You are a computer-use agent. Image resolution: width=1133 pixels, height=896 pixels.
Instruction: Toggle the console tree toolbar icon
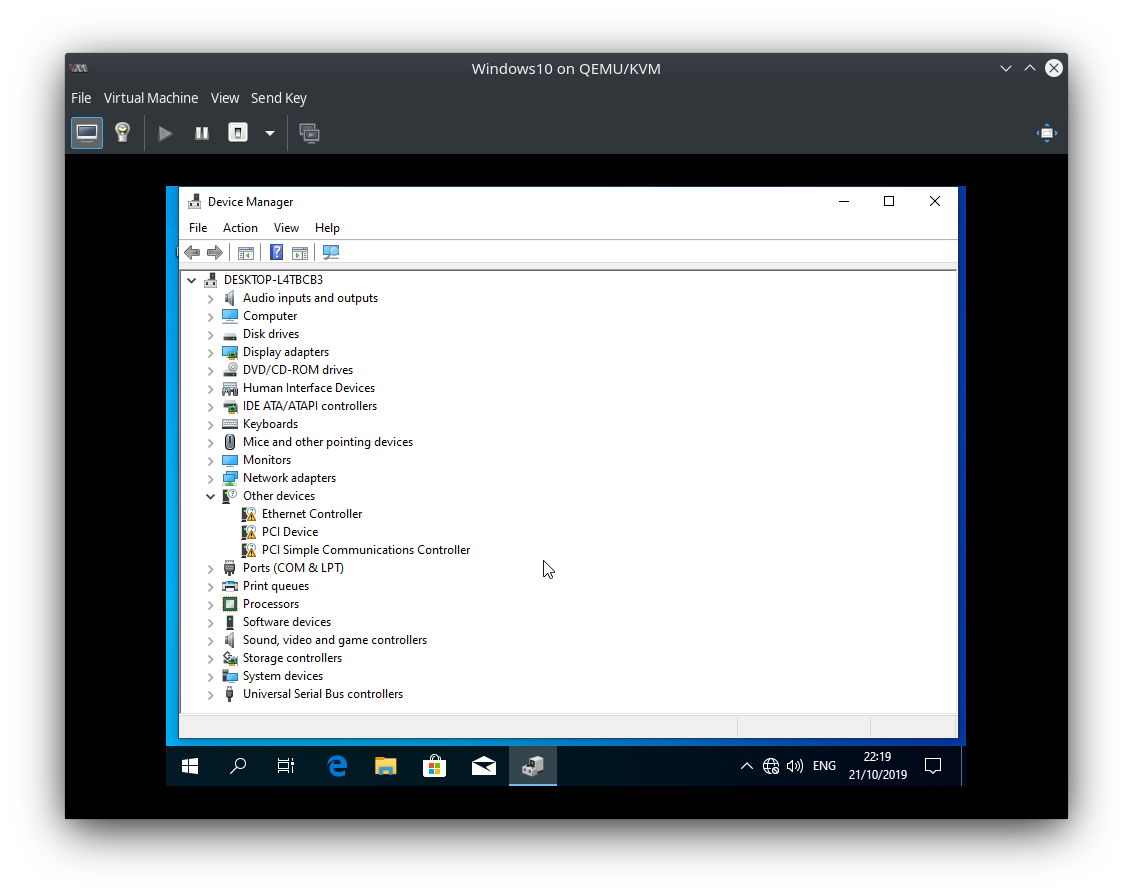click(x=246, y=252)
